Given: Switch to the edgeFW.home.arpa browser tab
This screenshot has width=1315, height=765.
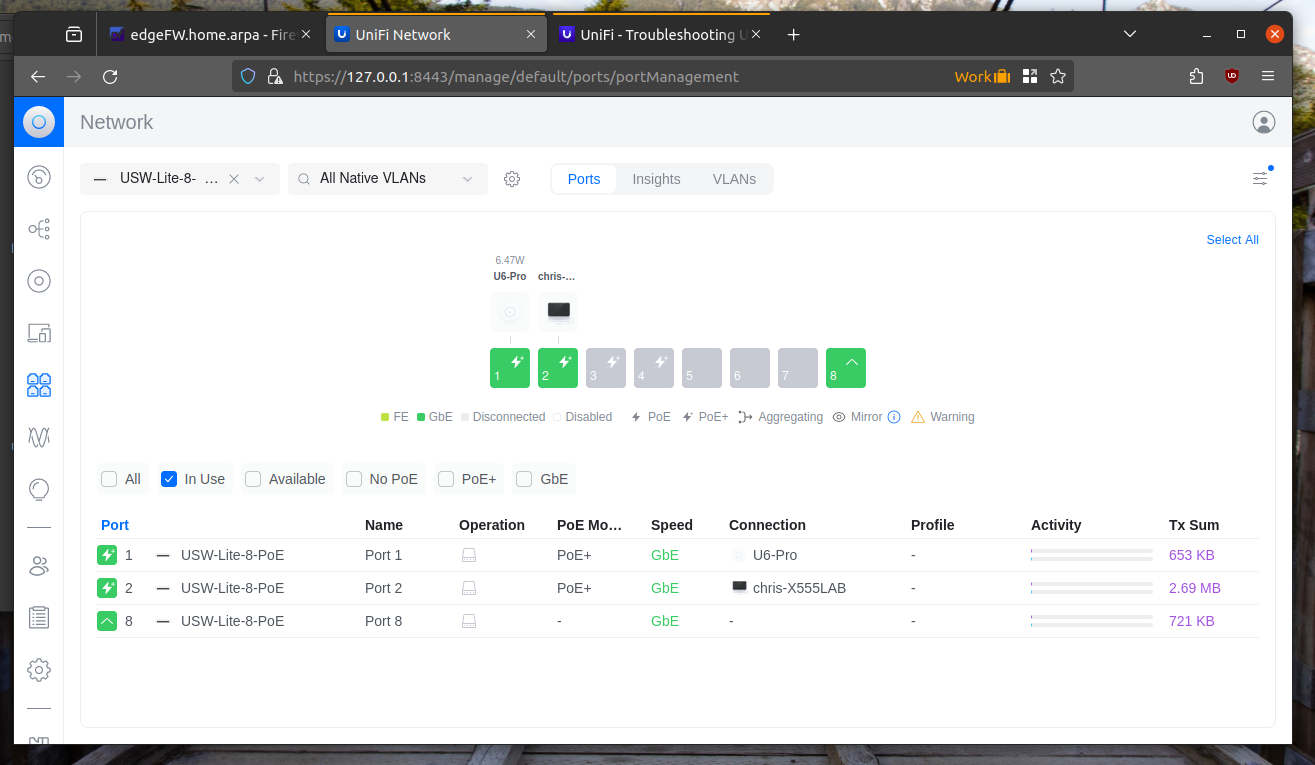Looking at the screenshot, I should pos(210,34).
